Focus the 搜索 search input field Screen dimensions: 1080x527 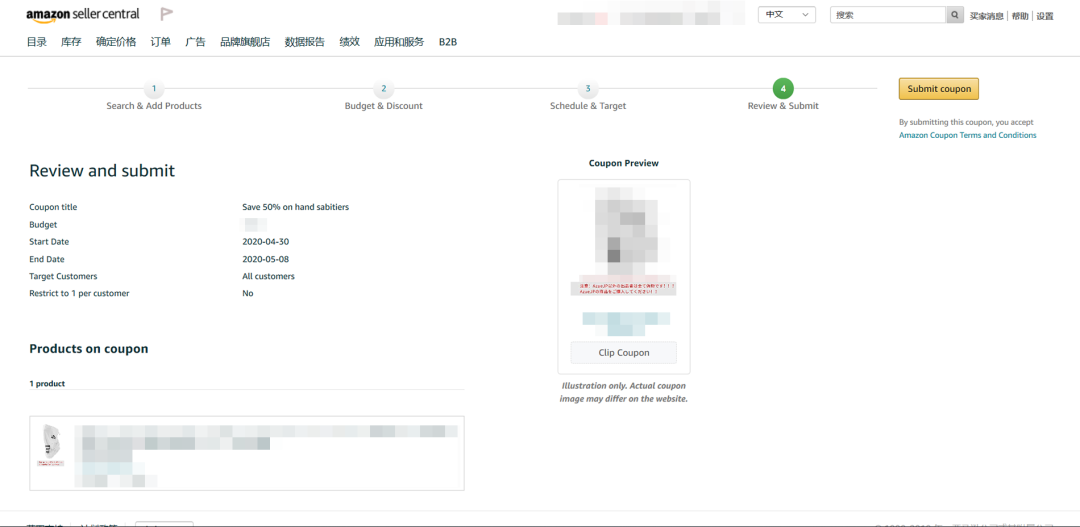coord(887,15)
